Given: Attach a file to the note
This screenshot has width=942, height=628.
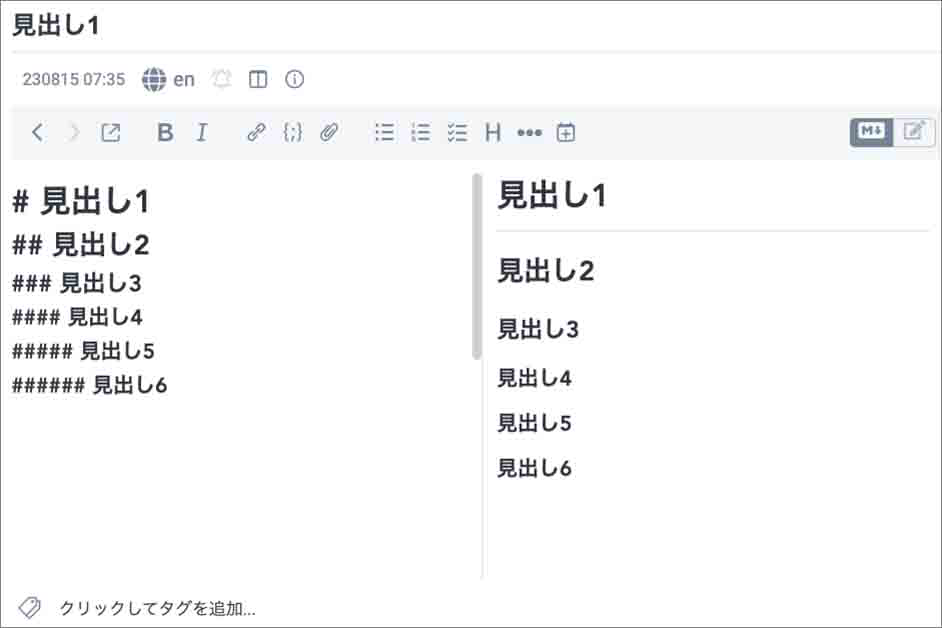Looking at the screenshot, I should (x=330, y=131).
